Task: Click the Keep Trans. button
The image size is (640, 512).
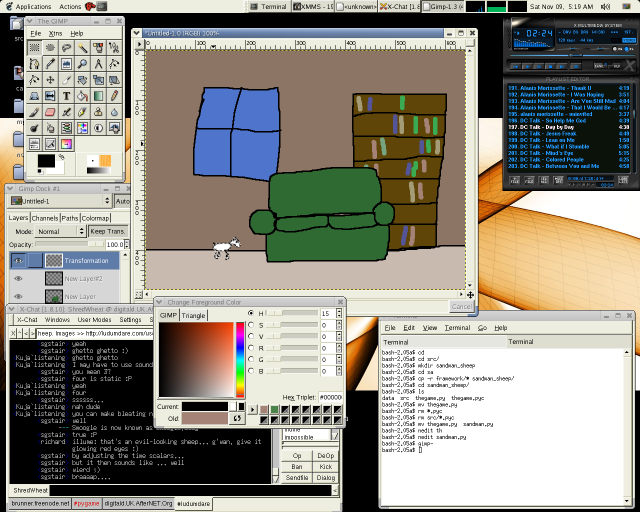Action: (x=108, y=231)
